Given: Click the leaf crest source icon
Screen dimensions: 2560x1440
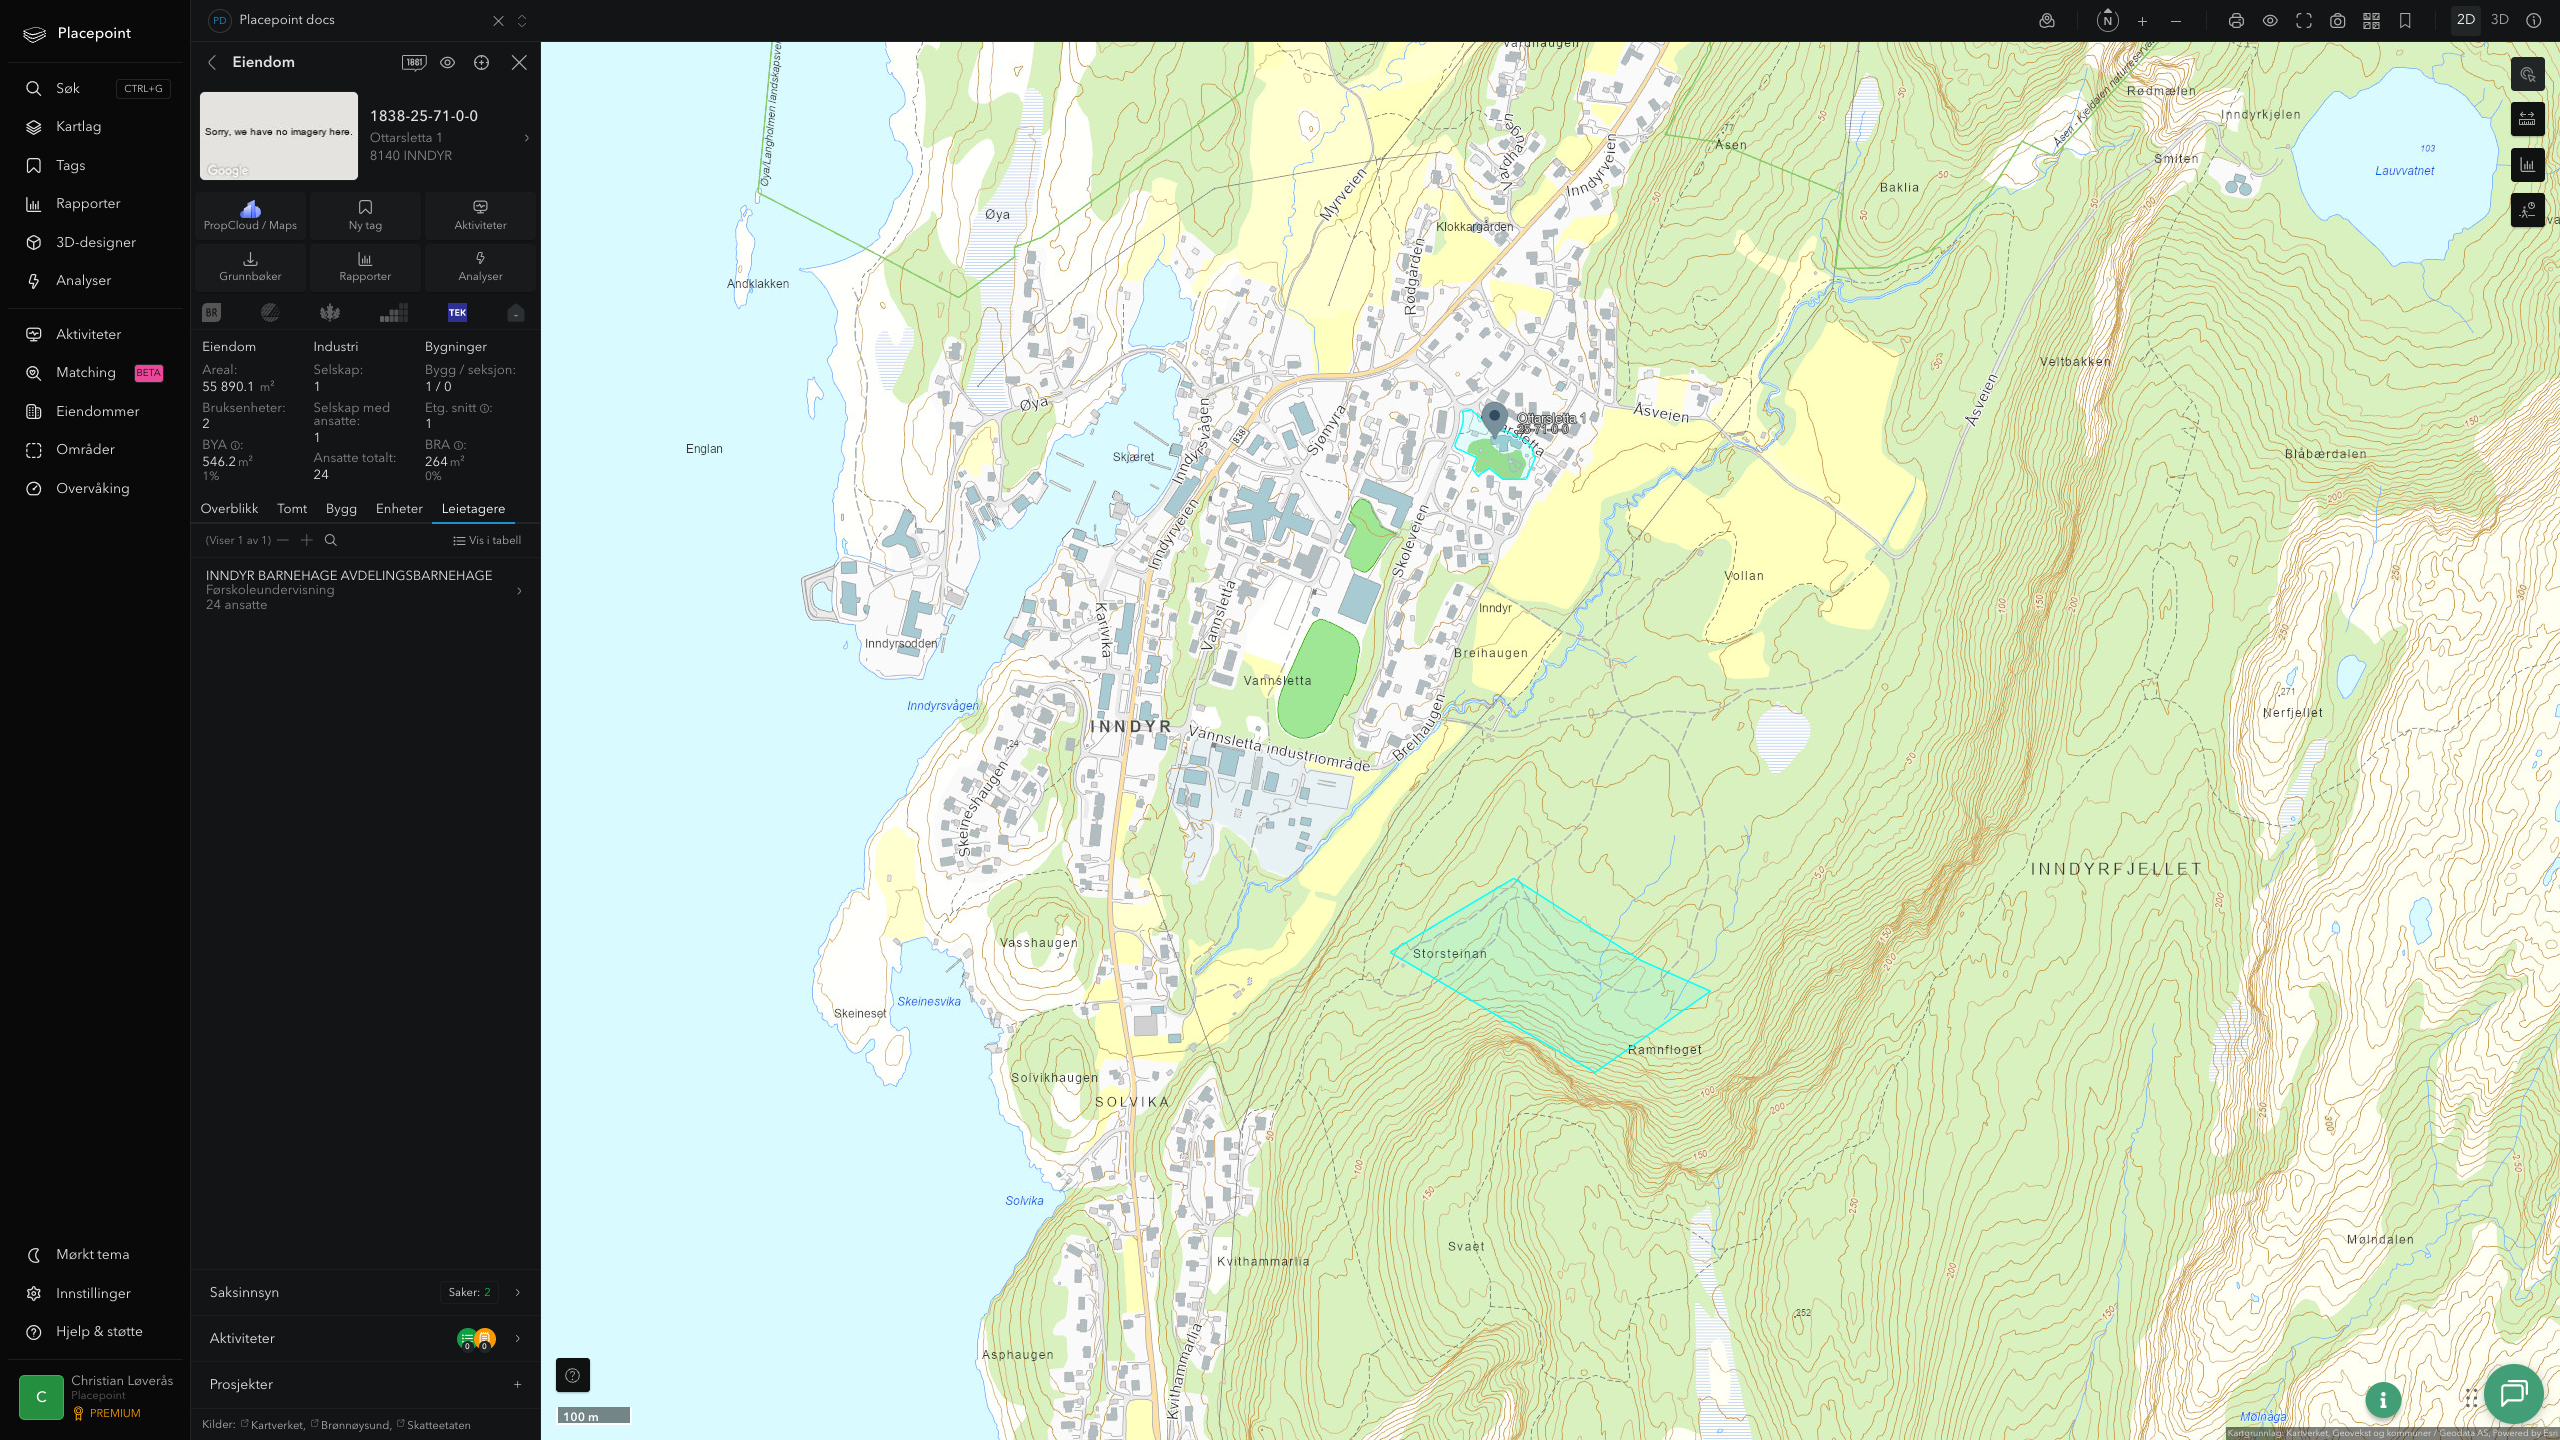Looking at the screenshot, I should [x=329, y=313].
